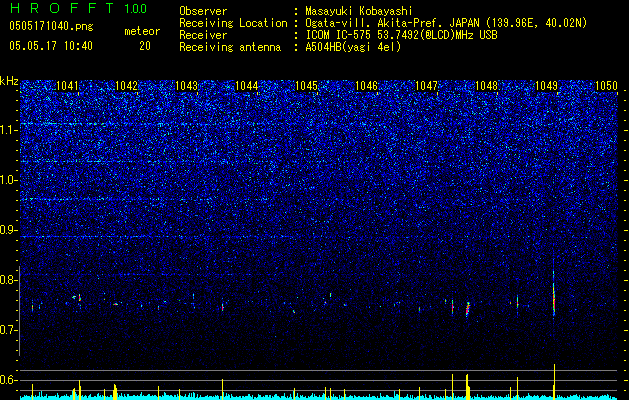Click the 'meteor' count label
Image resolution: width=629 pixels, height=400 pixels.
point(142,31)
